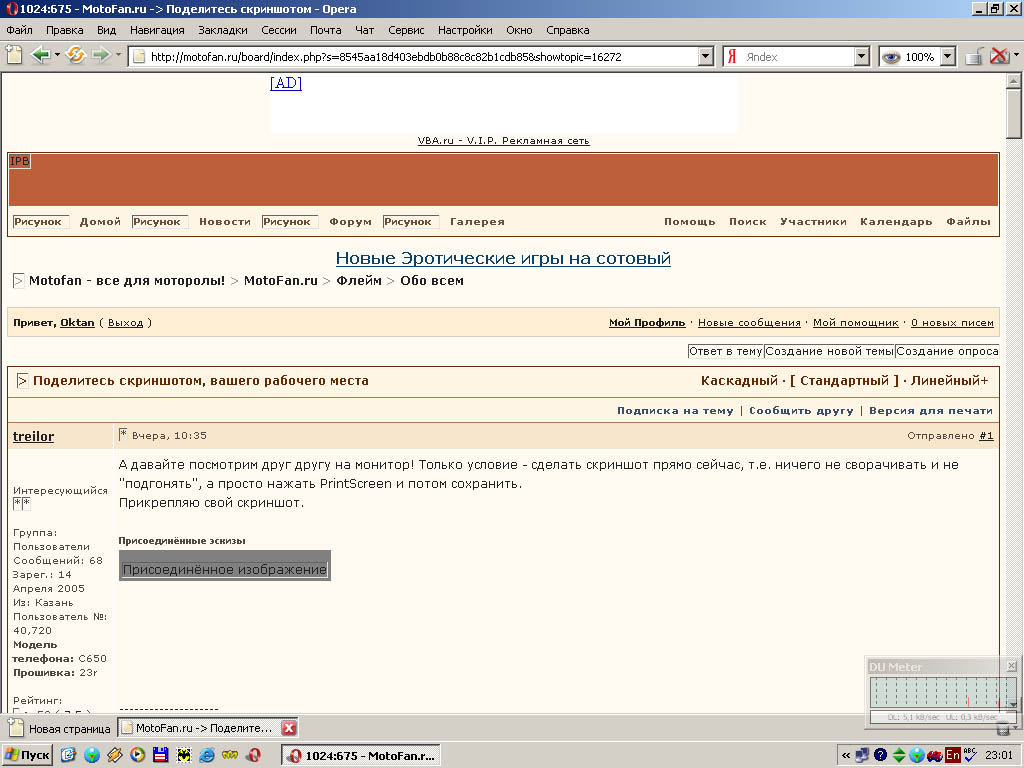Click the Флейм breadcrumb link
Viewport: 1024px width, 768px height.
tap(359, 280)
